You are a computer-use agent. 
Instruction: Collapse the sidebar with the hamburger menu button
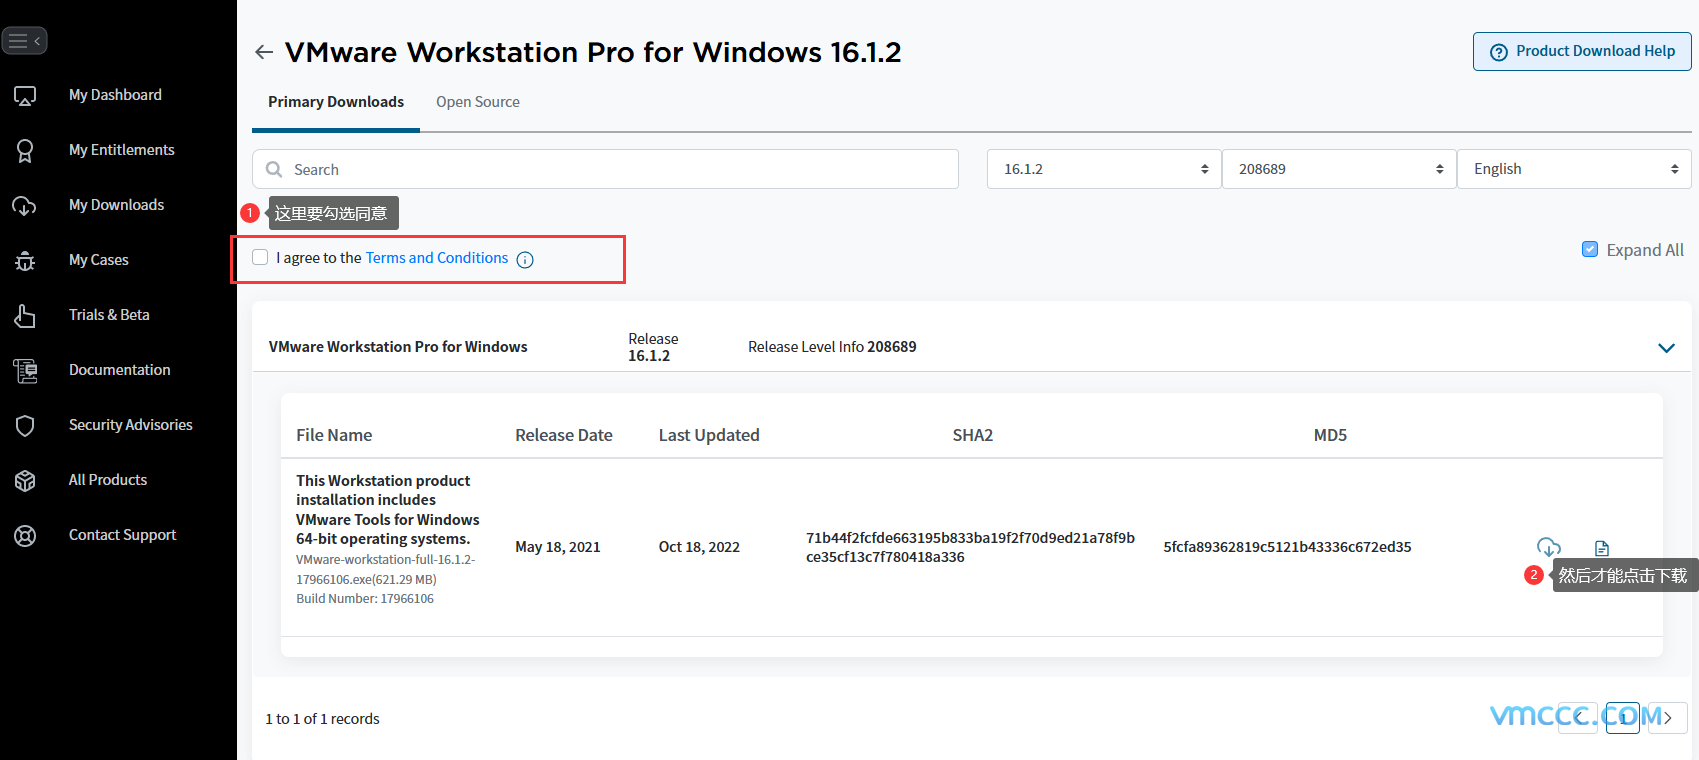point(24,40)
